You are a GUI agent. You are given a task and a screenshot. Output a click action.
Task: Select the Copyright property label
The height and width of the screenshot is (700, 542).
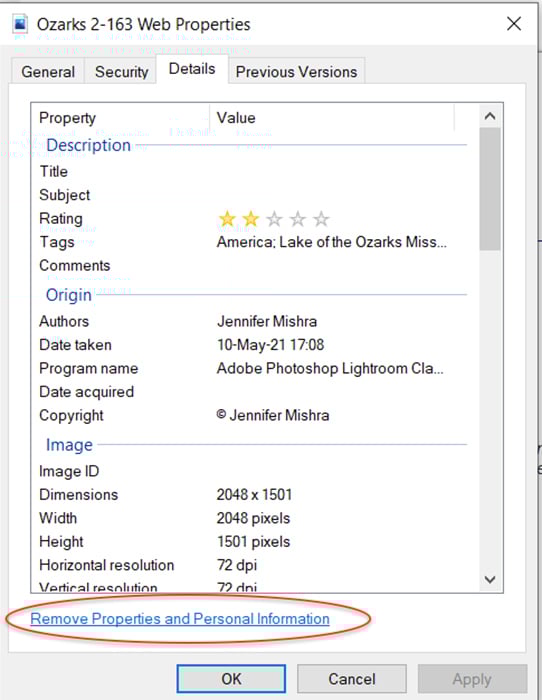point(71,416)
